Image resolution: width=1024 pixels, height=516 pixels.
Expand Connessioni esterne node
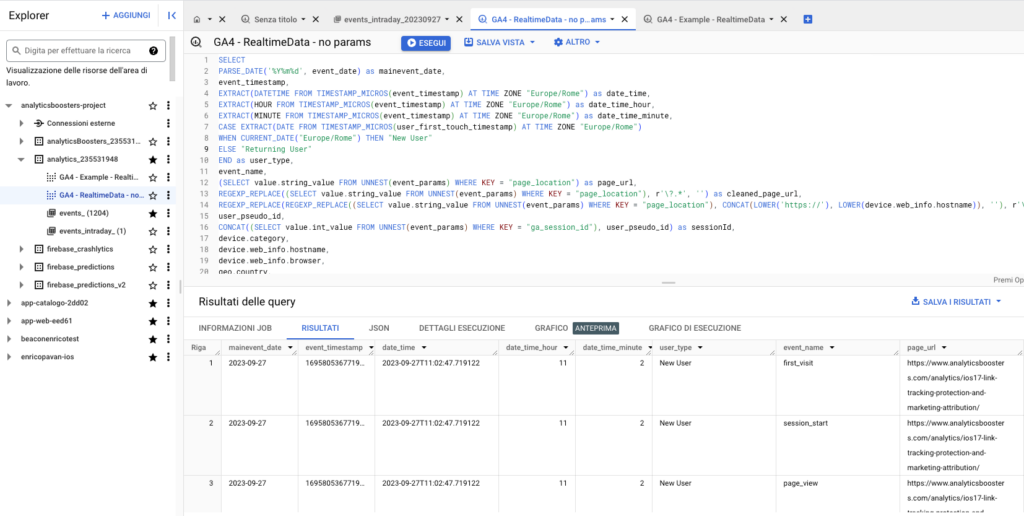(x=22, y=123)
